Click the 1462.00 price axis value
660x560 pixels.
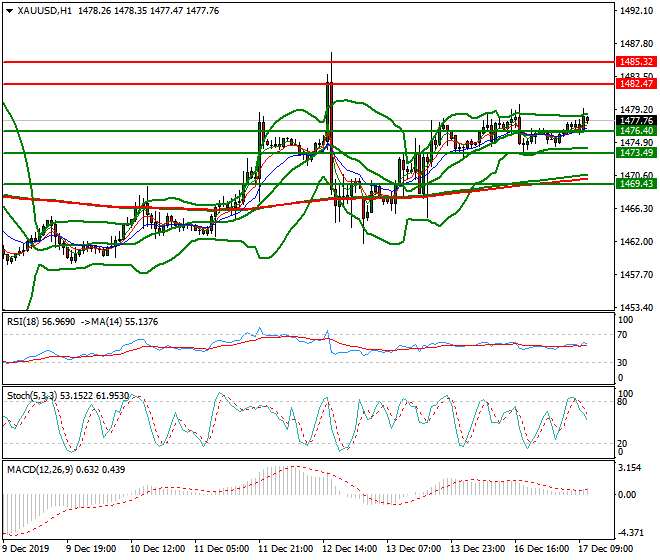click(x=636, y=242)
